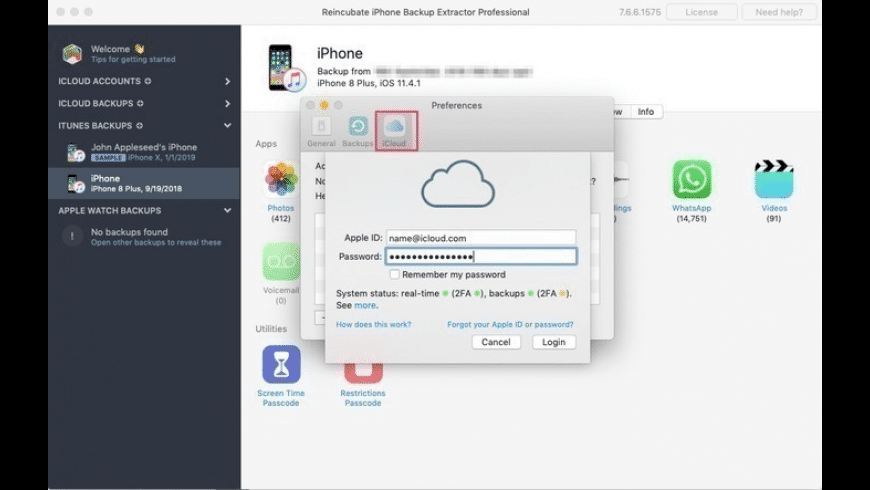Click the iPhone 8 Plus backup icon in the sidebar
The height and width of the screenshot is (490, 870).
pyautogui.click(x=75, y=183)
